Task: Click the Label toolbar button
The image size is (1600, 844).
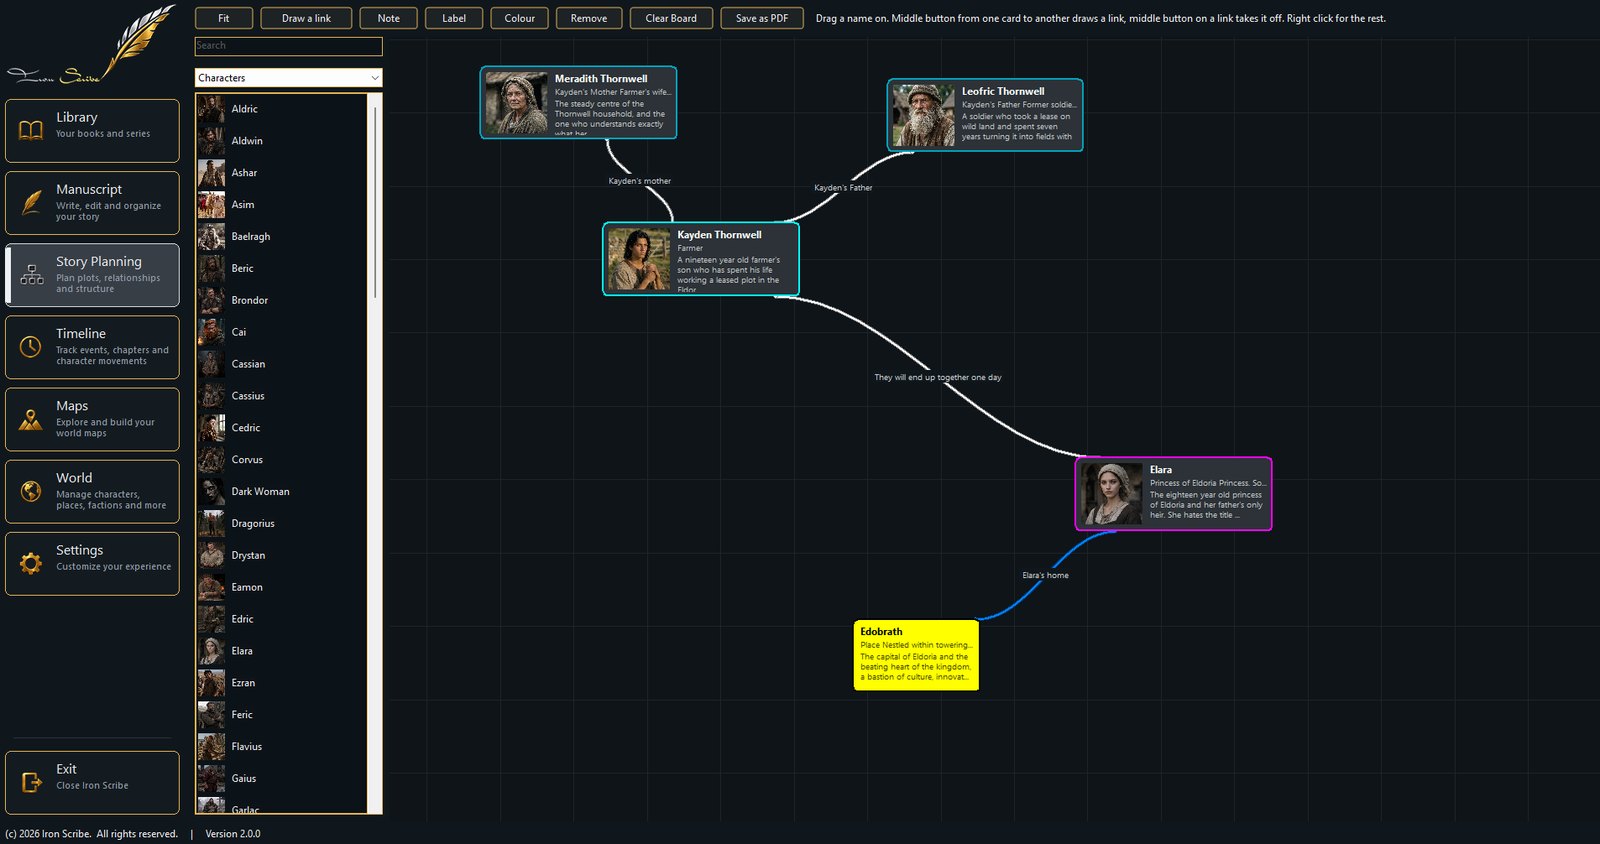Action: (454, 18)
